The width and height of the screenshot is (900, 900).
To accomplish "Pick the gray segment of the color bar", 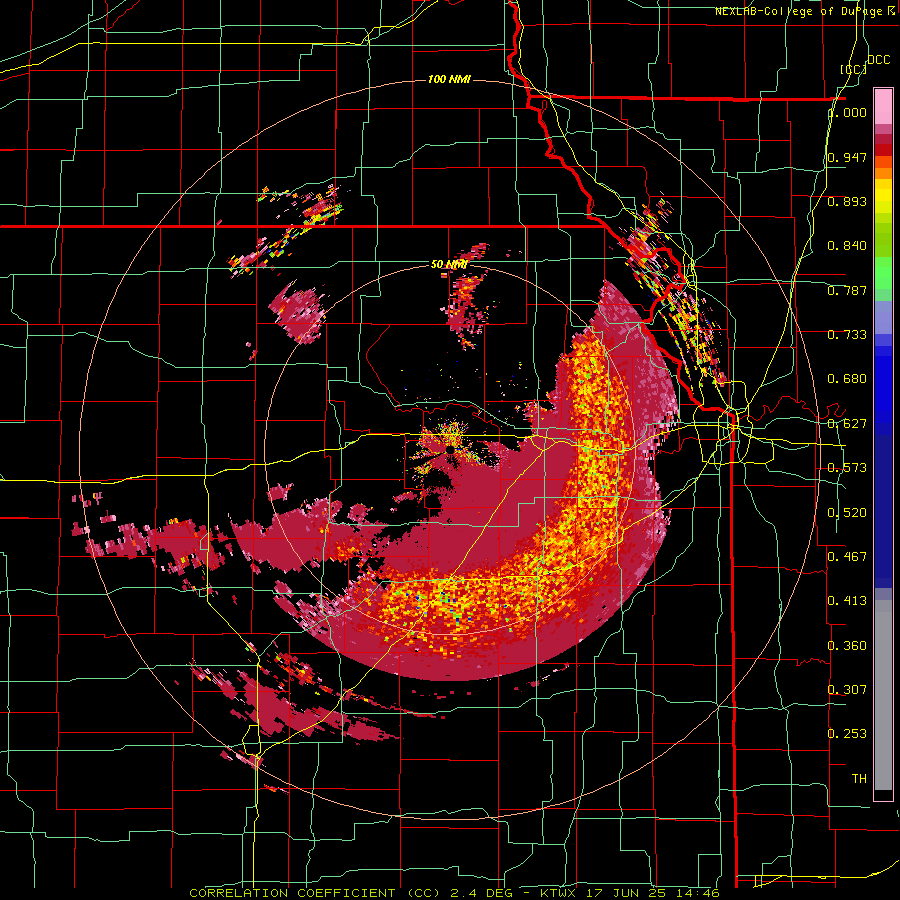I will point(883,695).
